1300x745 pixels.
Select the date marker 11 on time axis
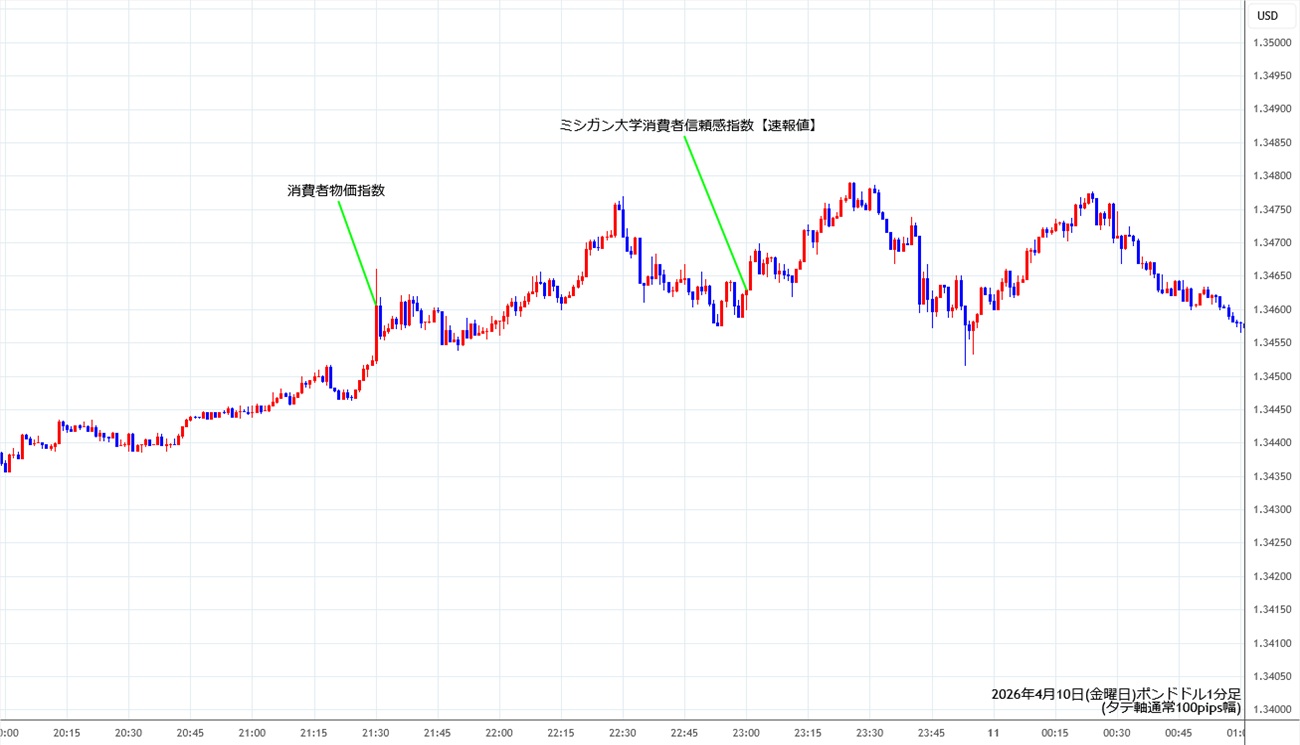coord(993,733)
